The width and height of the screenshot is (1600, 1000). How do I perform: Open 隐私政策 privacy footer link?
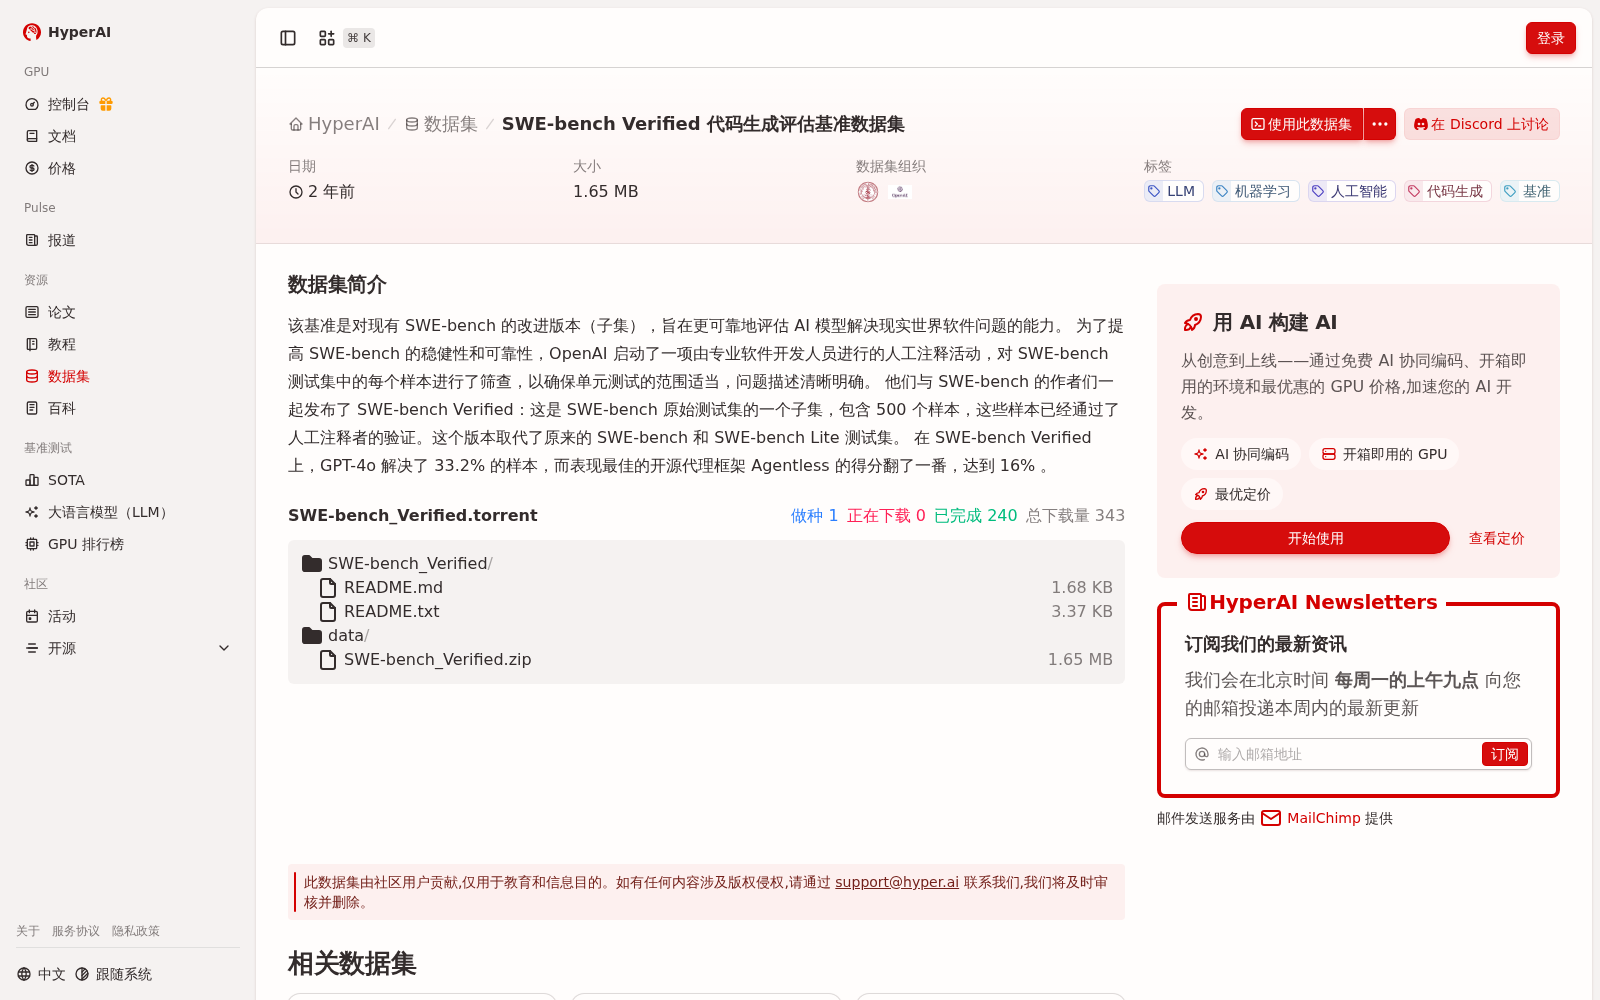click(x=136, y=931)
